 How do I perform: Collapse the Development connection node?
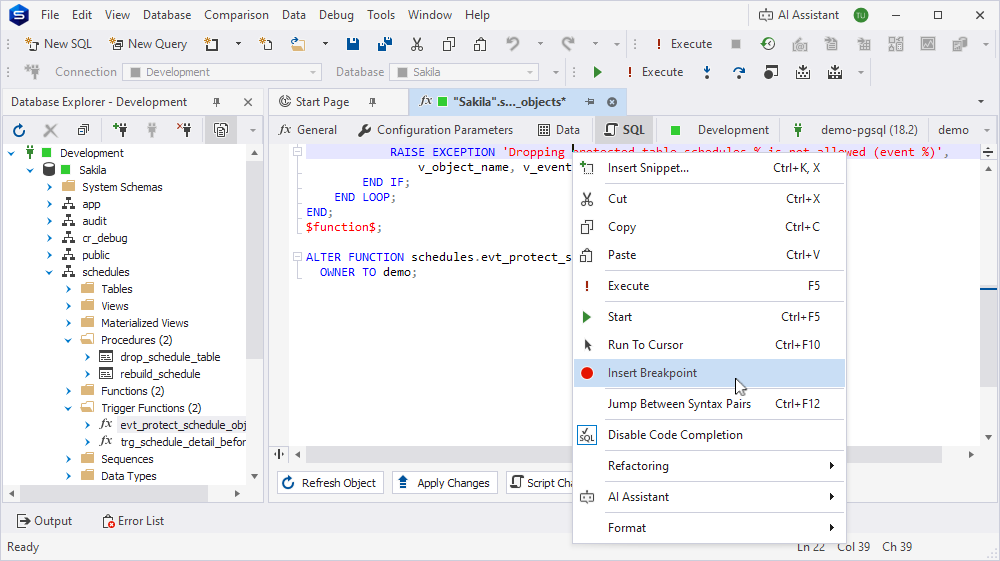pyautogui.click(x=11, y=153)
